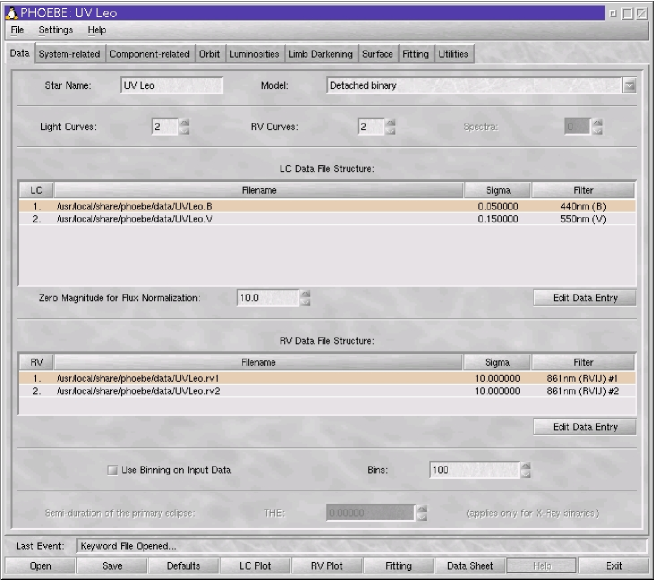The image size is (654, 580).
Task: Increase the RV Curves spinner value
Action: pyautogui.click(x=391, y=122)
